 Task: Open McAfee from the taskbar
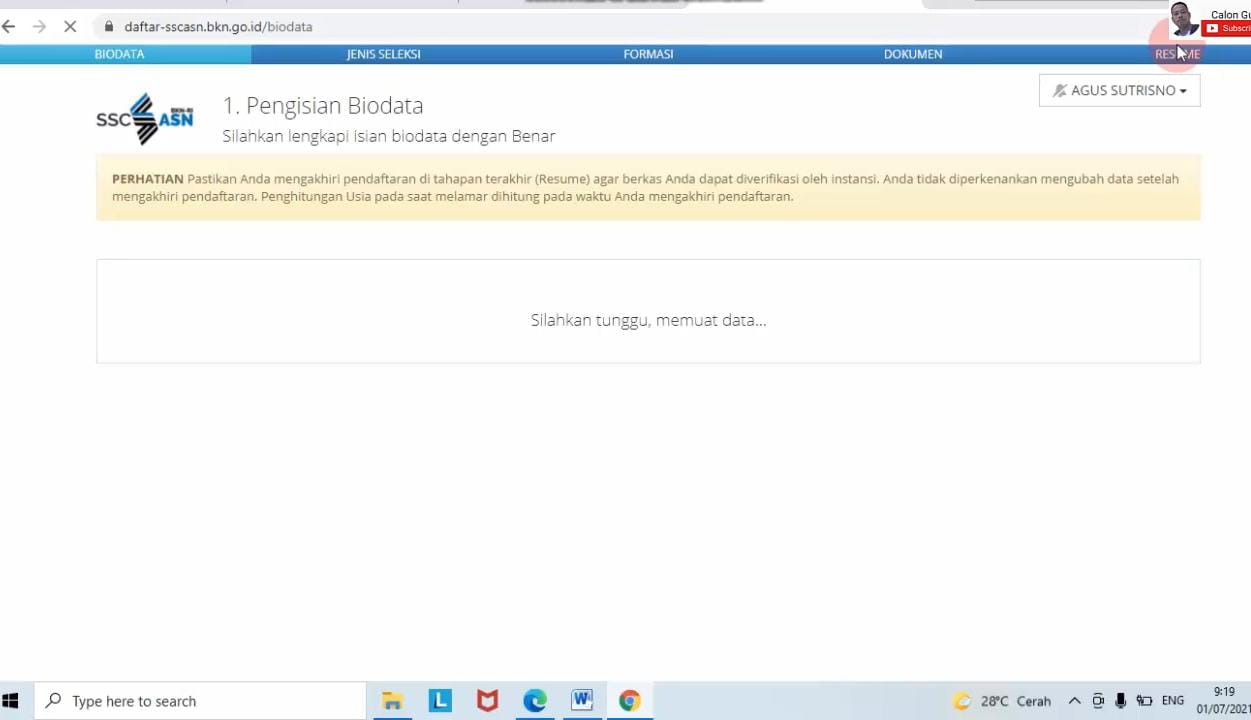tap(487, 700)
